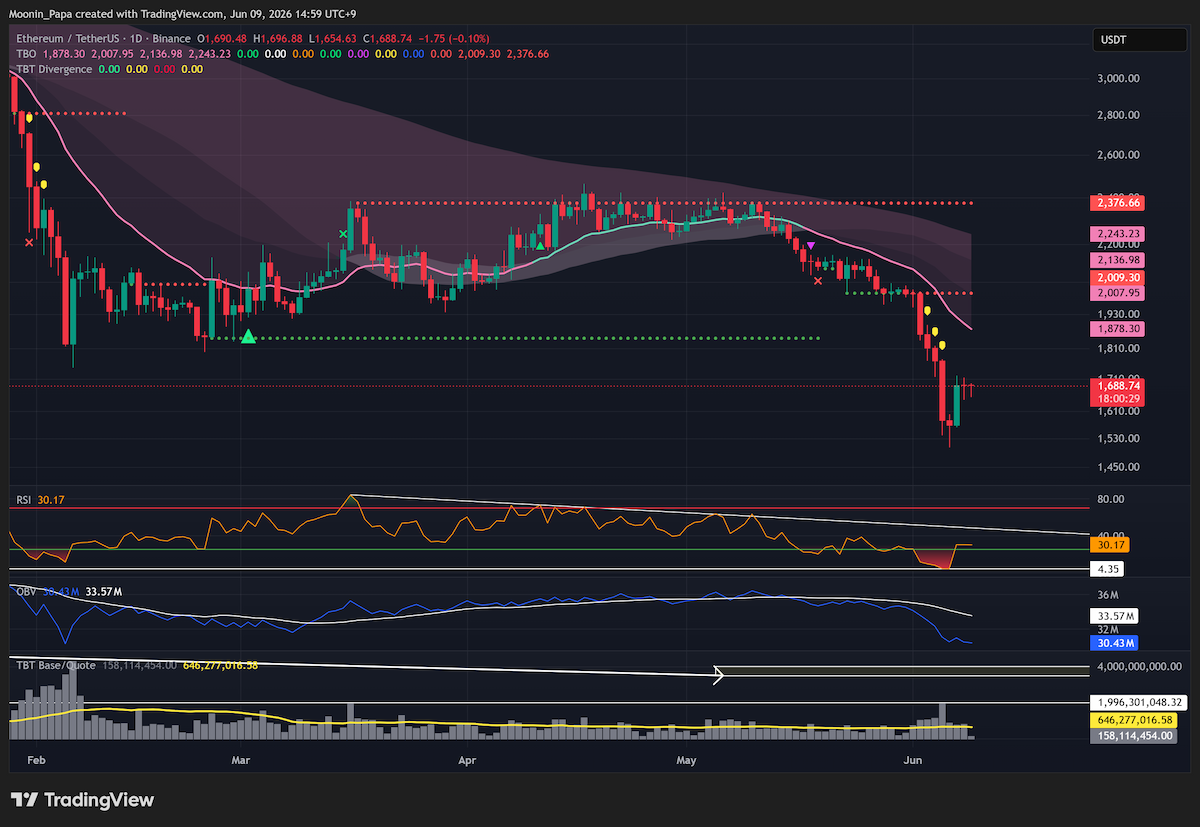The width and height of the screenshot is (1200, 827).
Task: Select the TBO indicator legend
Action: pyautogui.click(x=26, y=53)
